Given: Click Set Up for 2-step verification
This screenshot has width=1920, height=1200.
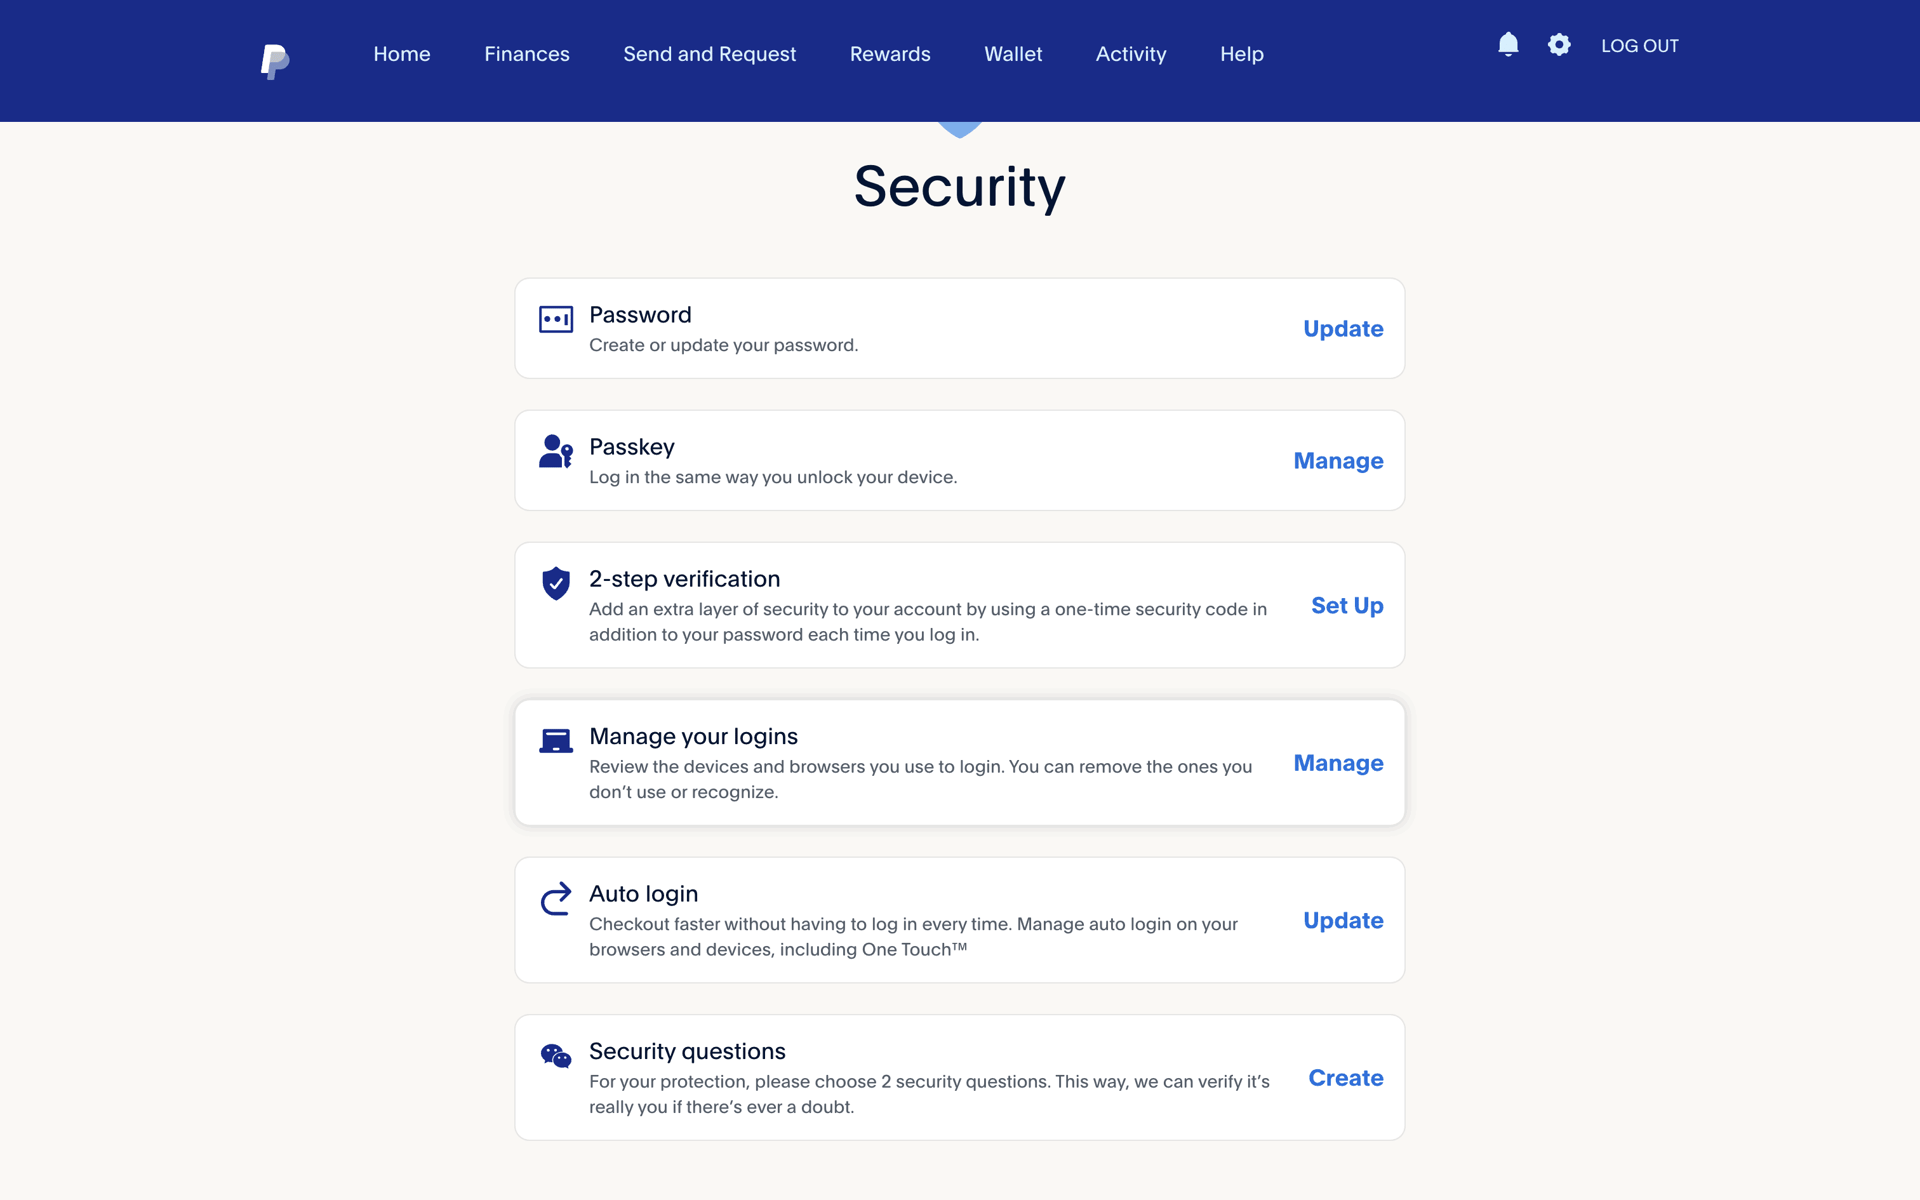Looking at the screenshot, I should tap(1347, 606).
